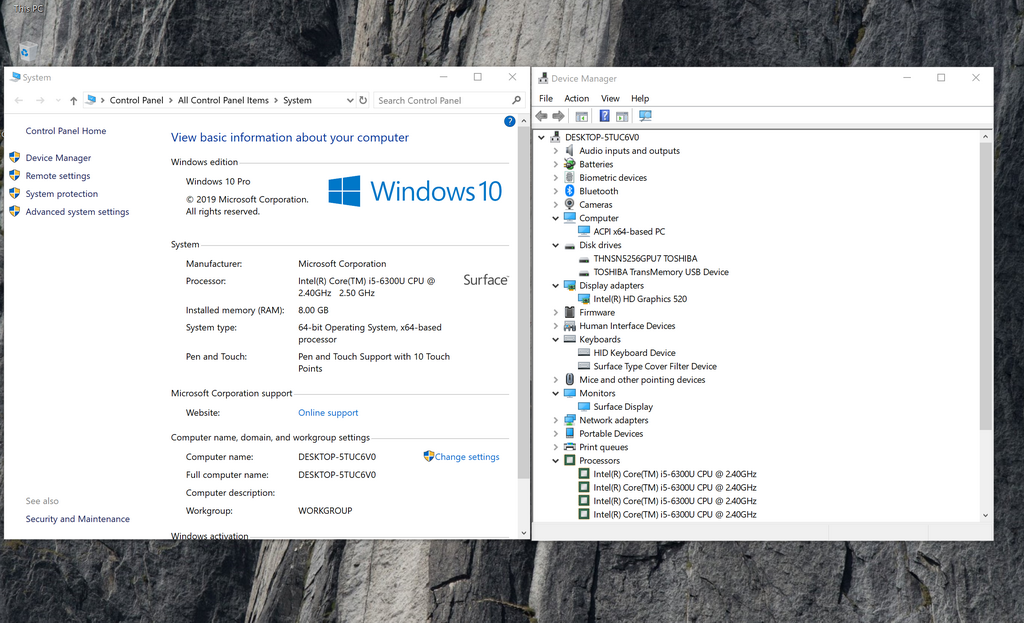
Task: Click the blue Help question mark toolbar icon
Action: (605, 116)
